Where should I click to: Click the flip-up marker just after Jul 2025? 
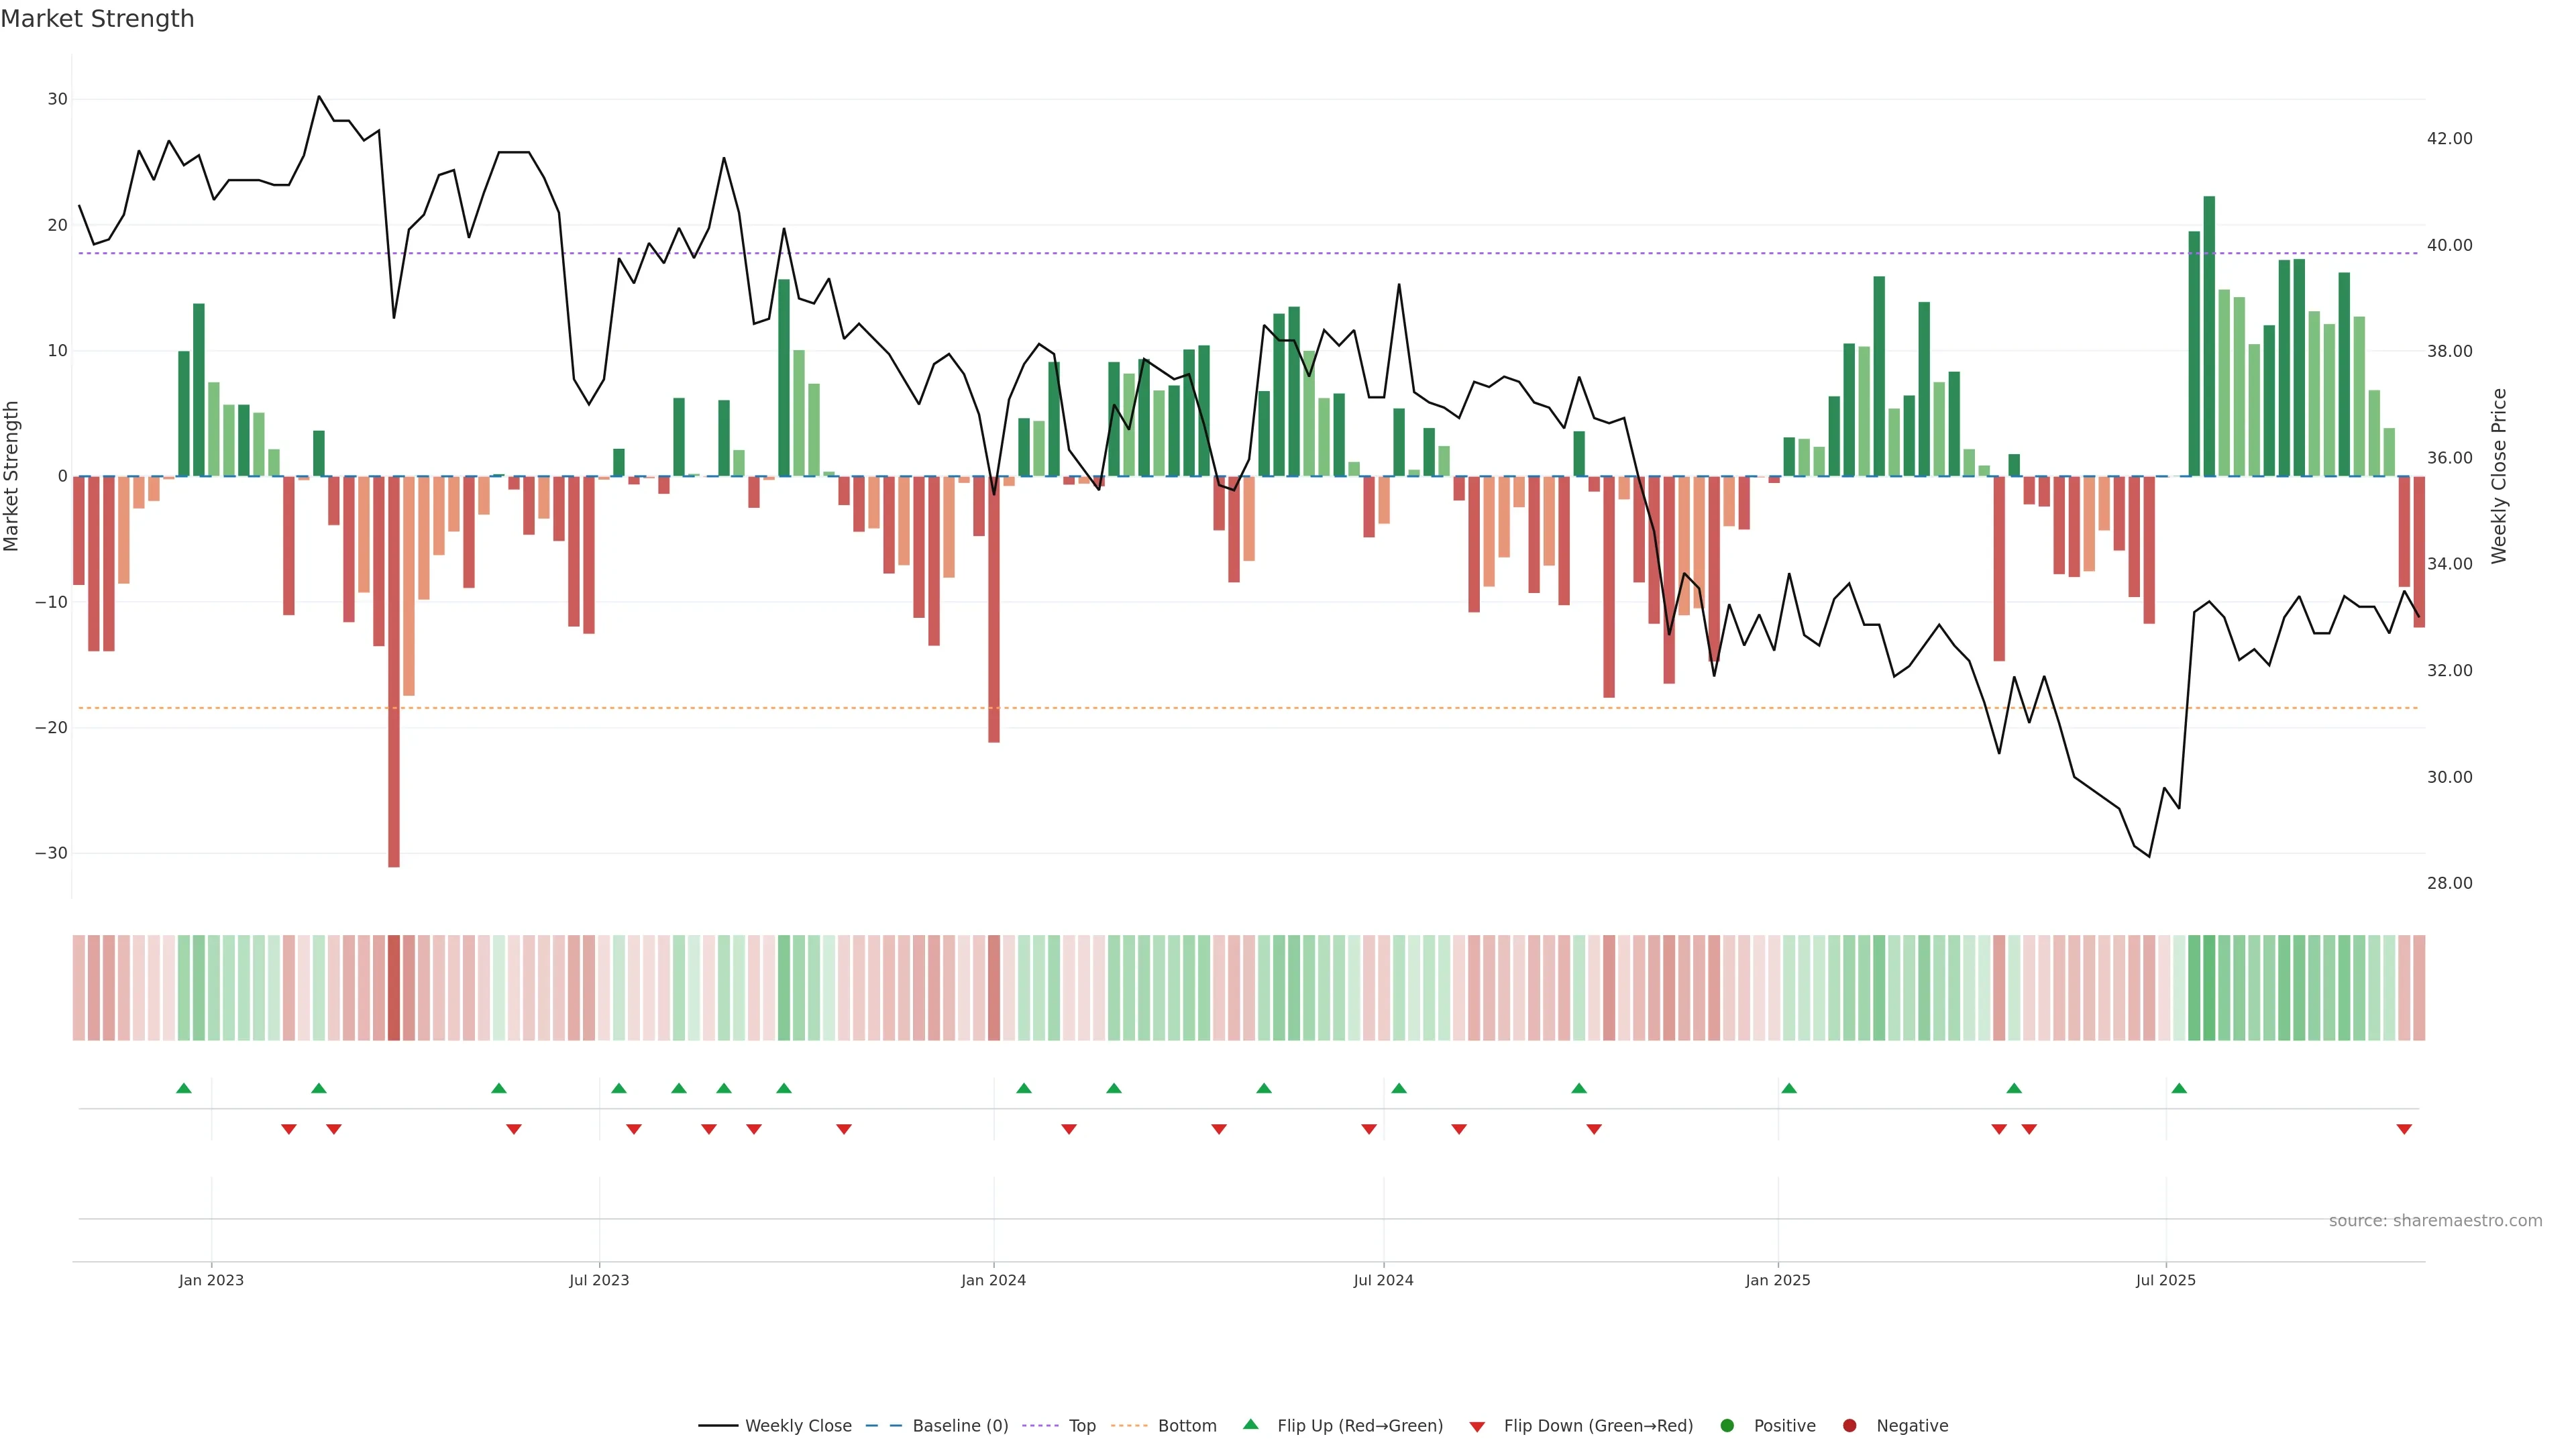click(2179, 1088)
